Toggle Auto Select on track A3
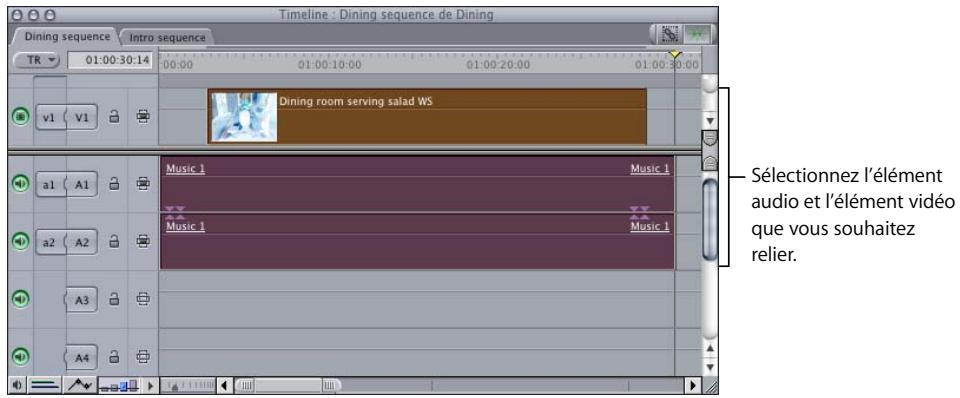960x398 pixels. (143, 299)
